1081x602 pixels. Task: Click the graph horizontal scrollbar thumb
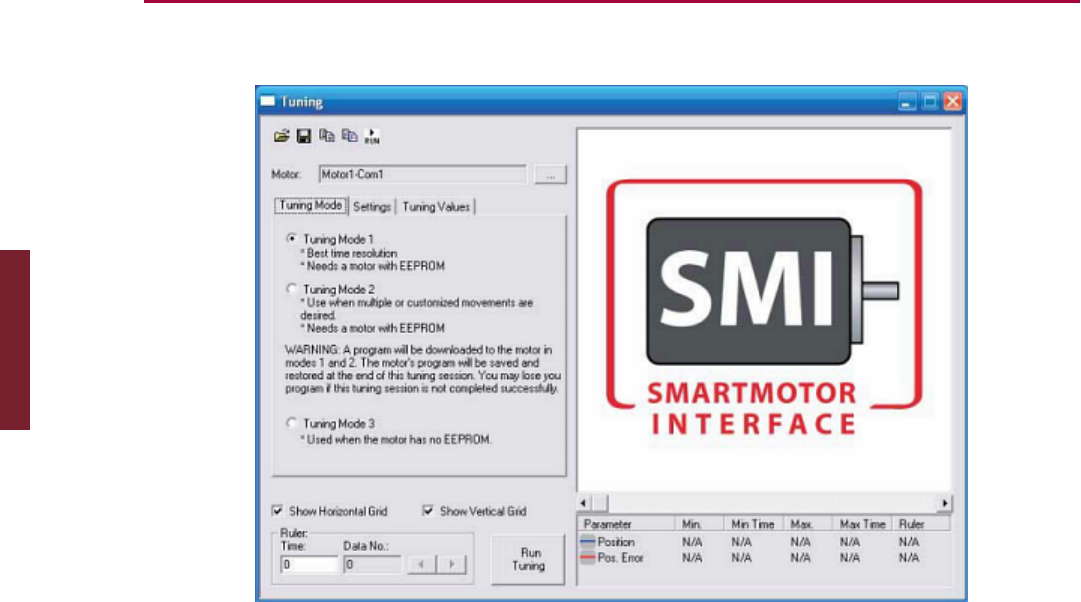pos(600,503)
